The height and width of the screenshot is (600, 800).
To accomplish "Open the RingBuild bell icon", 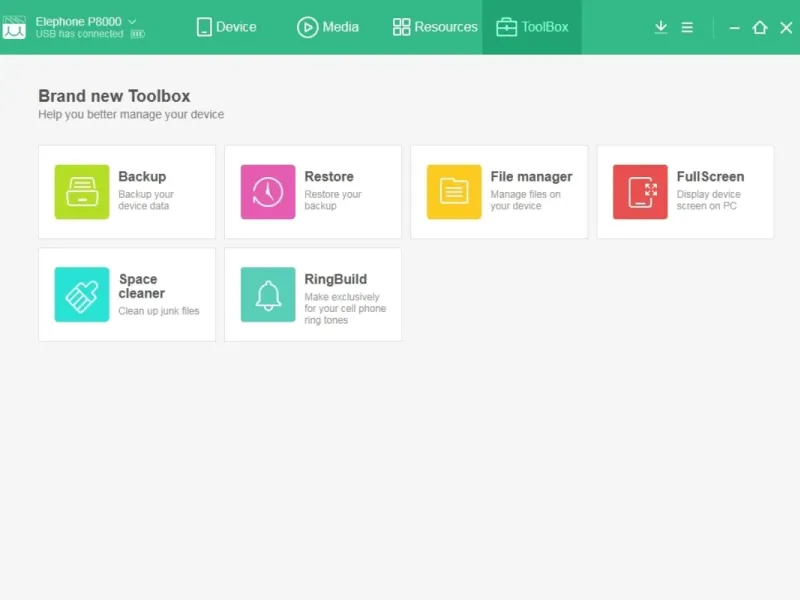I will [268, 294].
